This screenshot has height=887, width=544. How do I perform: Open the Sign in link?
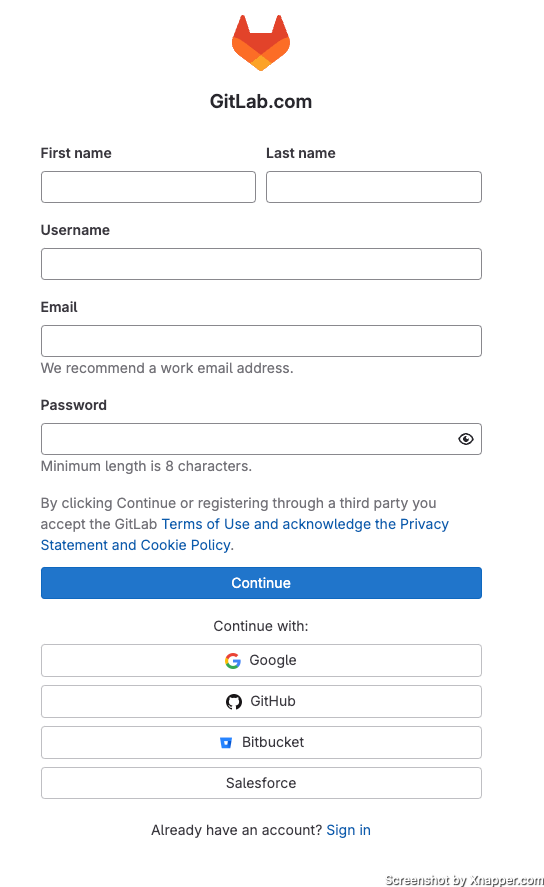click(348, 830)
